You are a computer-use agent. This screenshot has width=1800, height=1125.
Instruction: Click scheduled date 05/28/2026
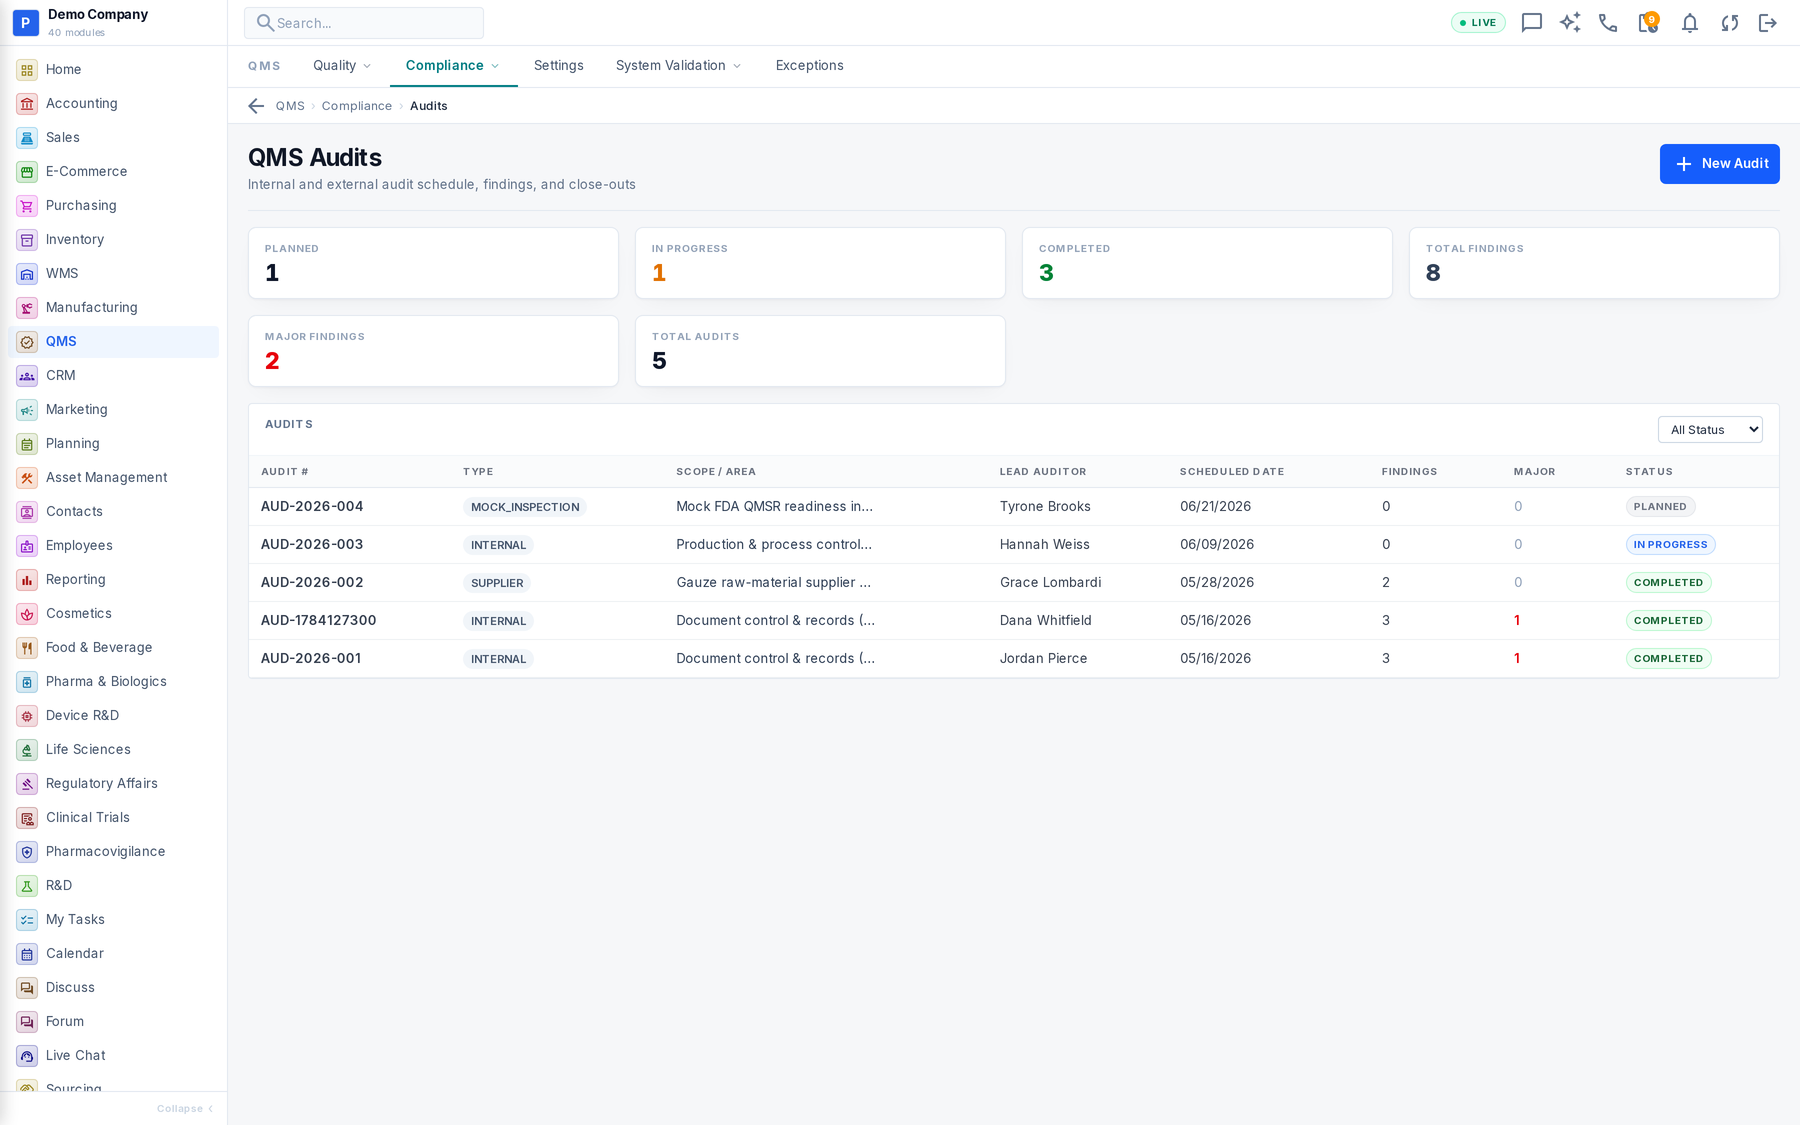1216,583
